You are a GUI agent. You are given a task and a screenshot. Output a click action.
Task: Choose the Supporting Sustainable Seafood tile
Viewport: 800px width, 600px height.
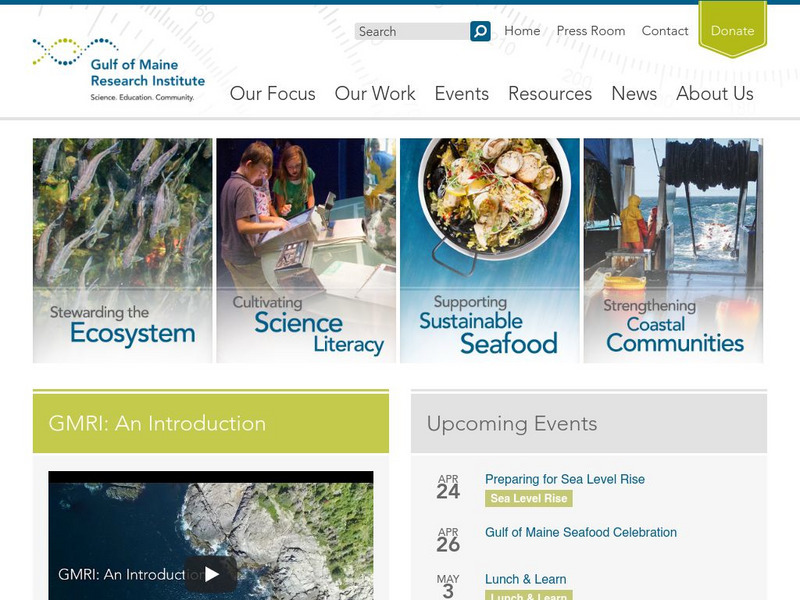(490, 251)
